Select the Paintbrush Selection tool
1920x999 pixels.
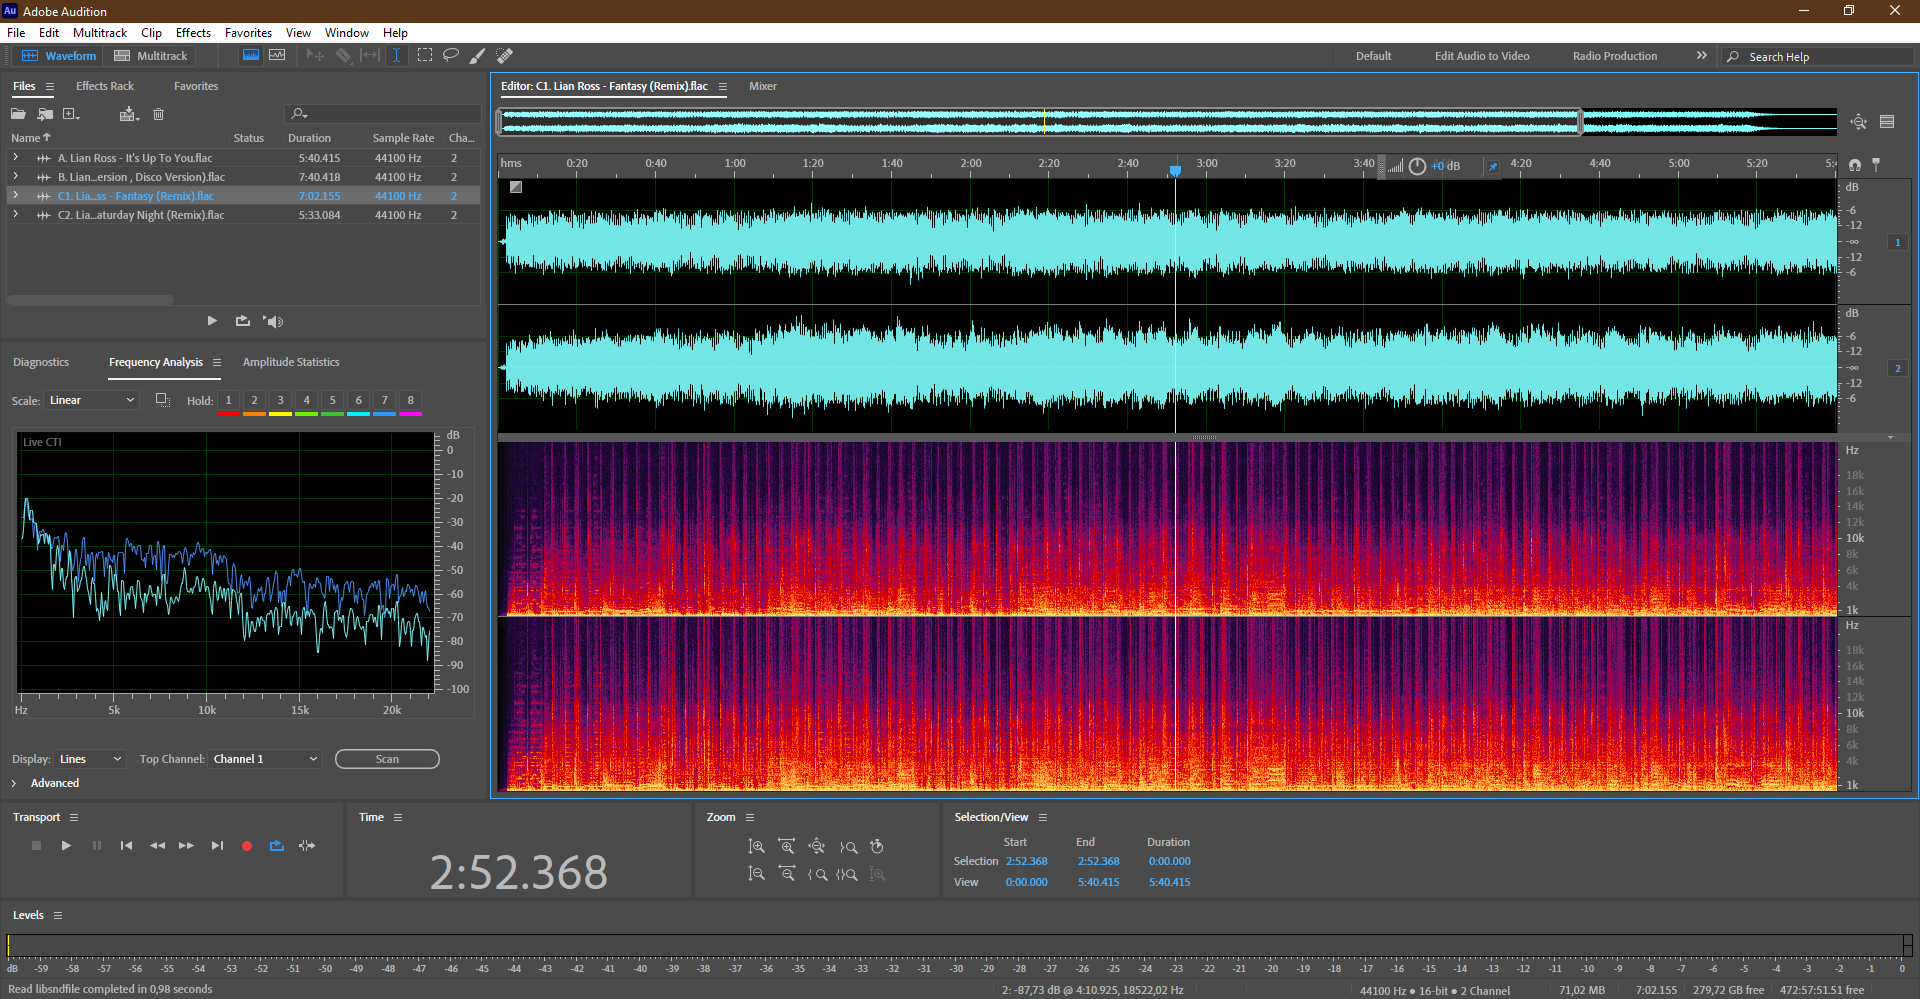click(x=478, y=56)
